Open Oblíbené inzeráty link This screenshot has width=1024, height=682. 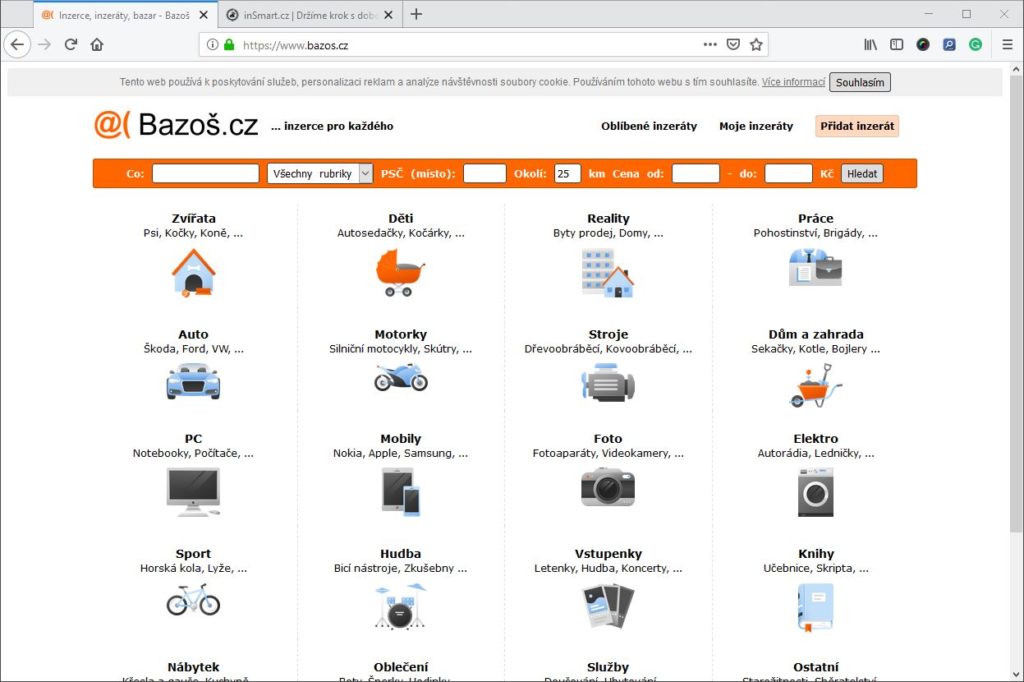point(648,126)
